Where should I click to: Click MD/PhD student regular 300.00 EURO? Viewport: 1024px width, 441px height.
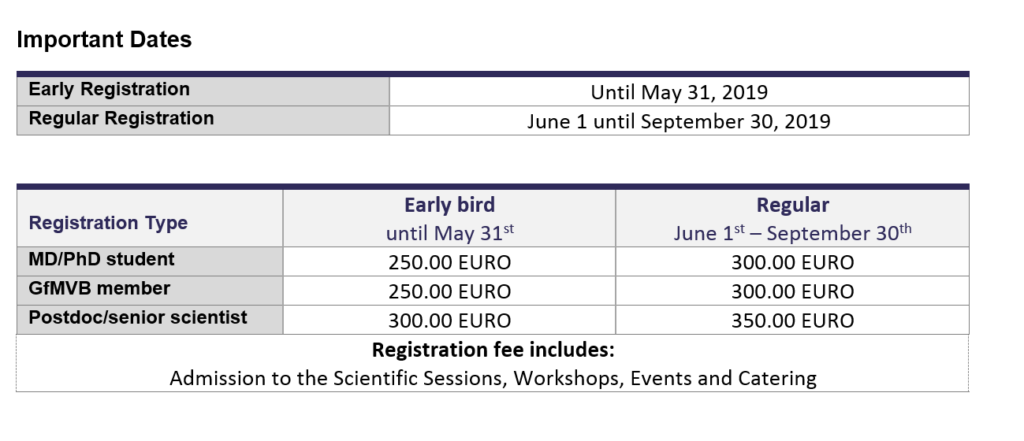[x=792, y=262]
